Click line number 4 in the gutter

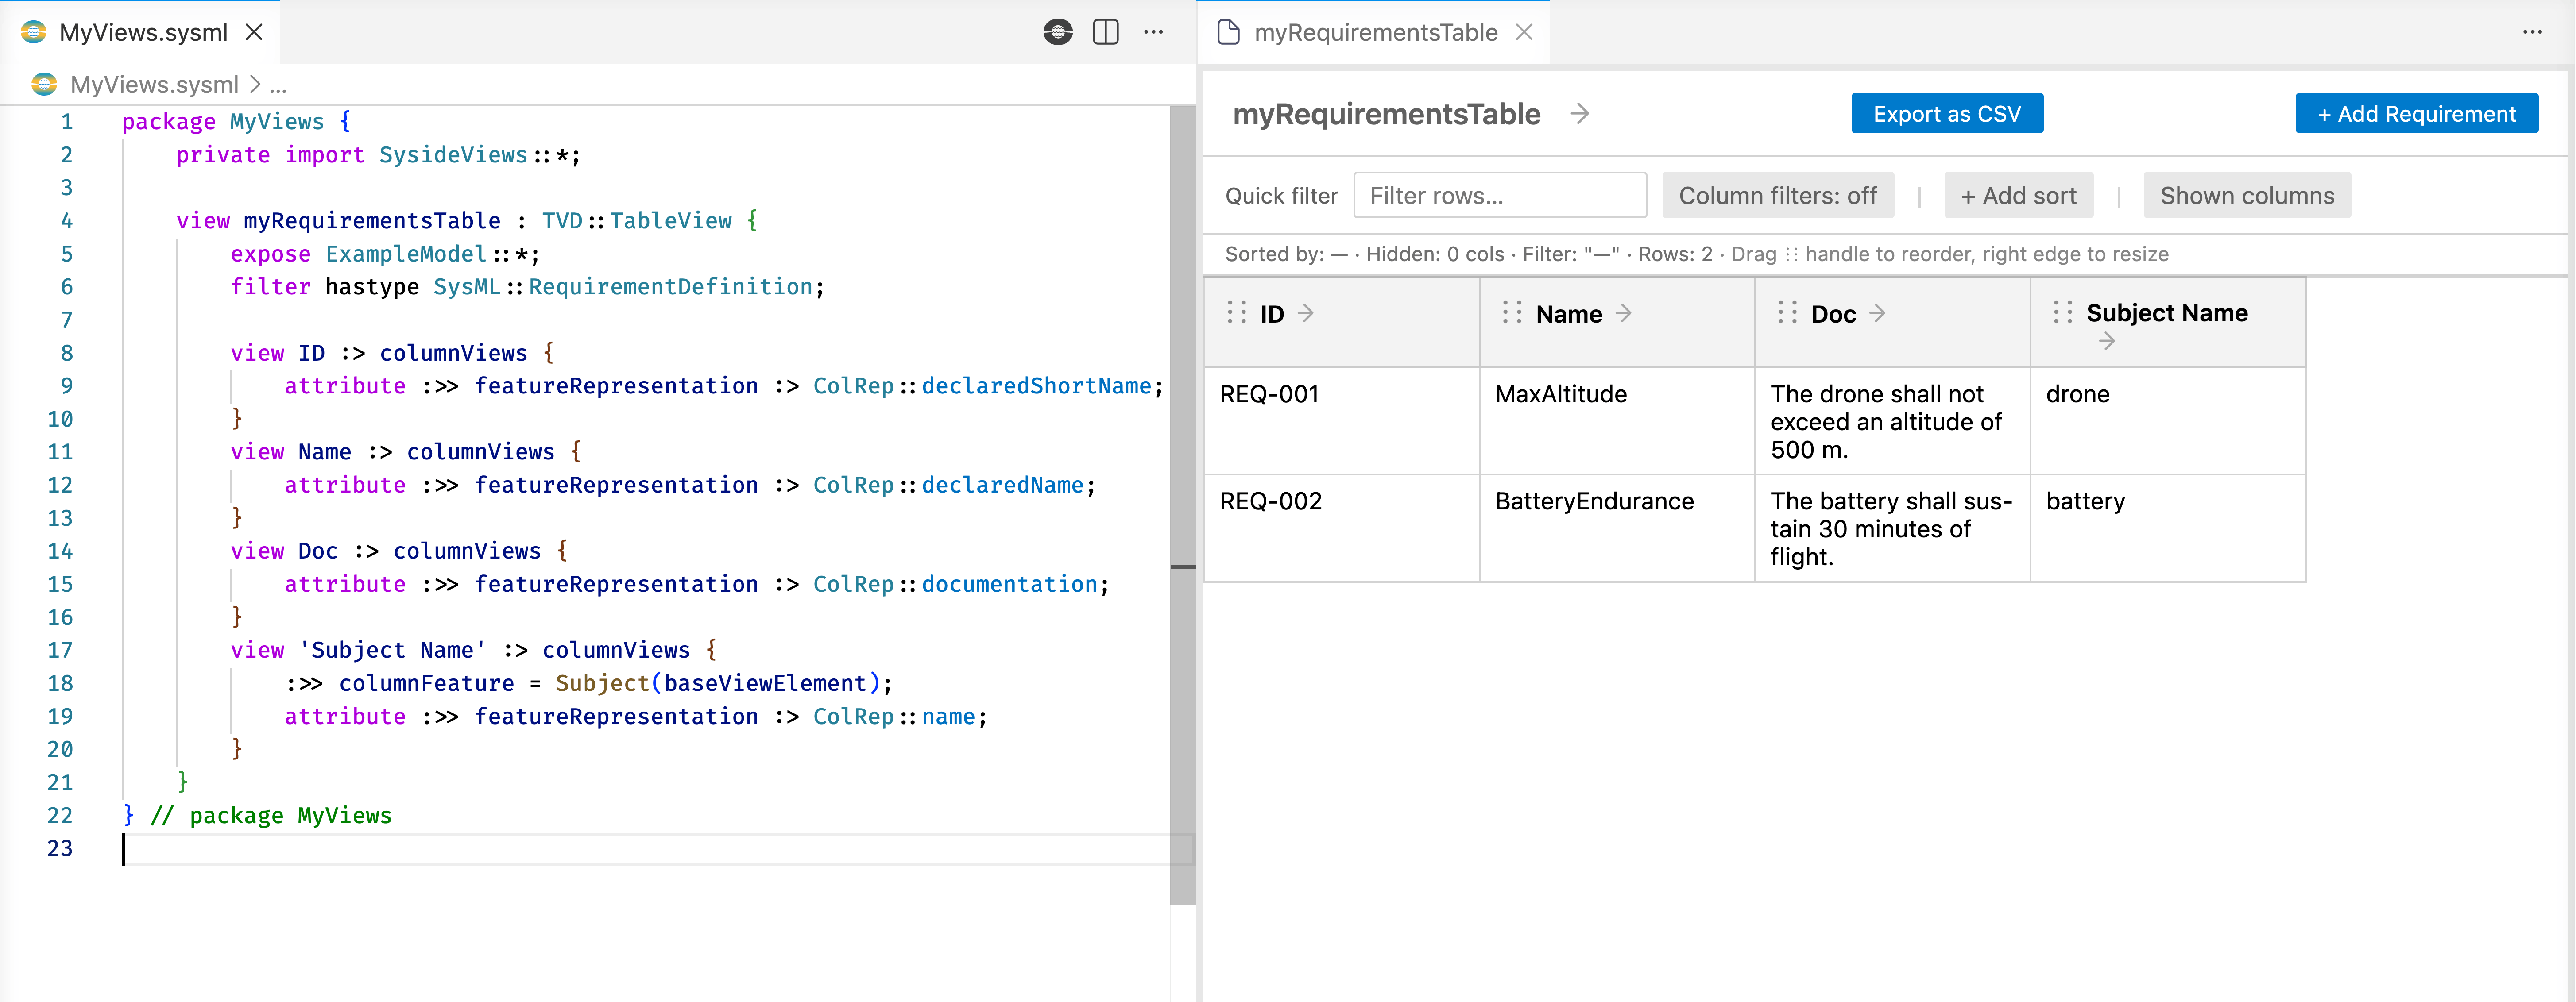click(x=66, y=221)
